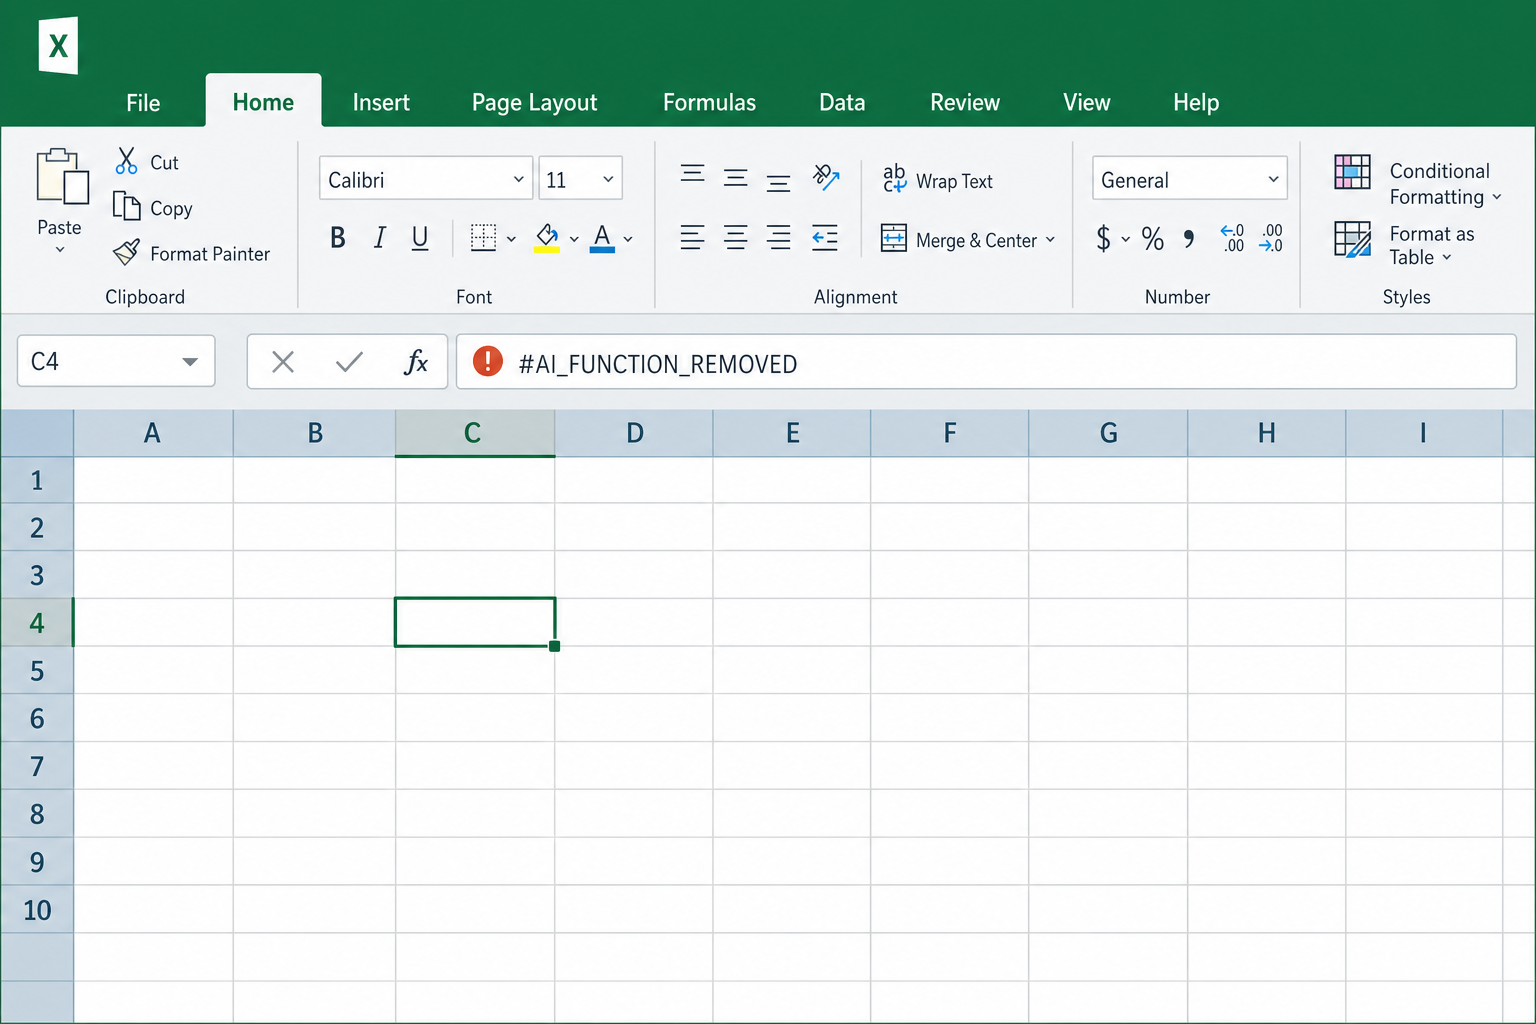The height and width of the screenshot is (1024, 1536).
Task: Open the Insert tab
Action: 381,102
